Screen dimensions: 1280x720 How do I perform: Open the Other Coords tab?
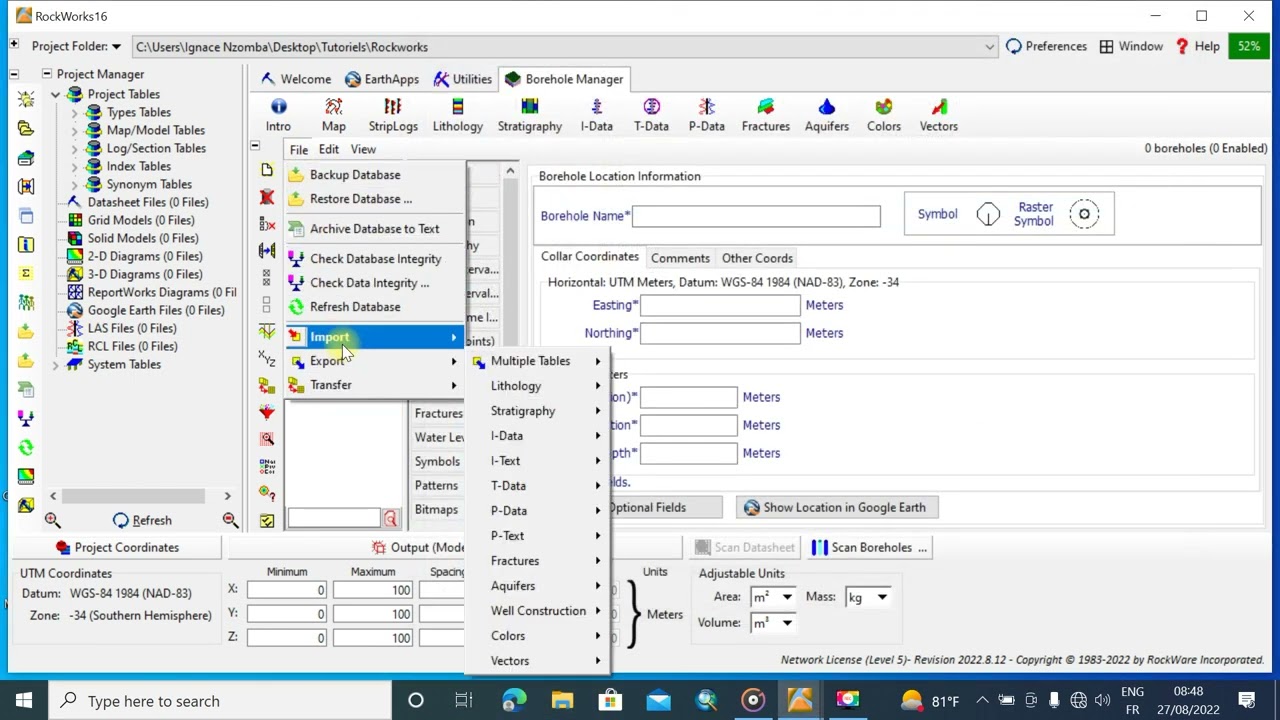757,258
